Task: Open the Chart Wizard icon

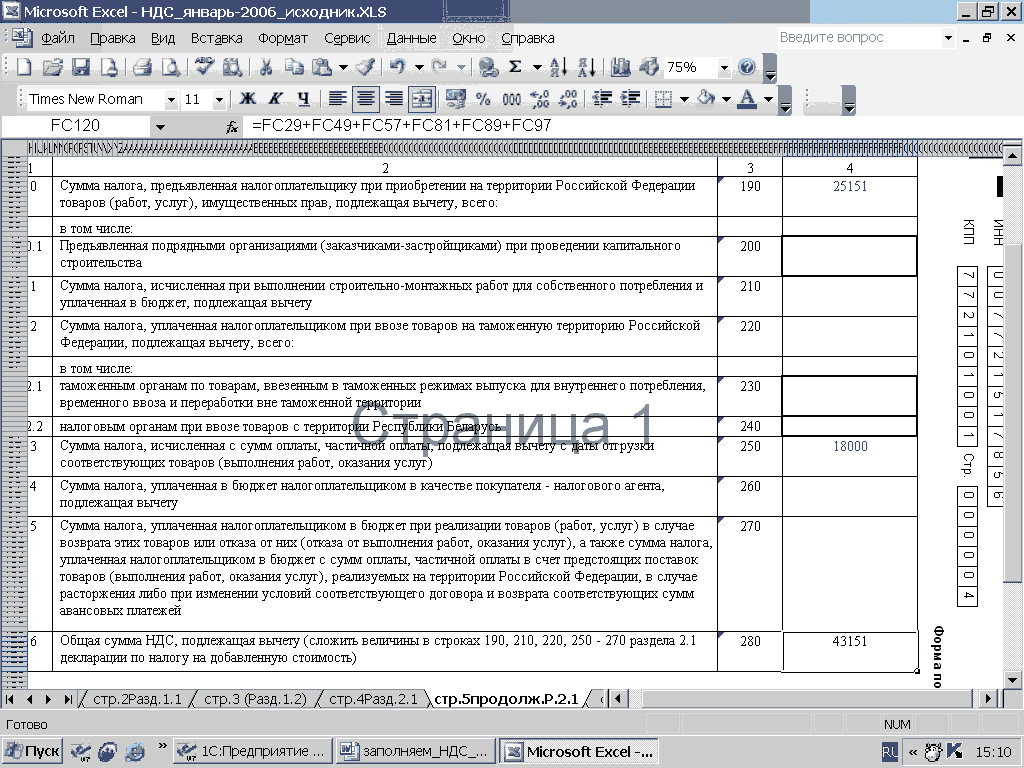Action: [621, 68]
